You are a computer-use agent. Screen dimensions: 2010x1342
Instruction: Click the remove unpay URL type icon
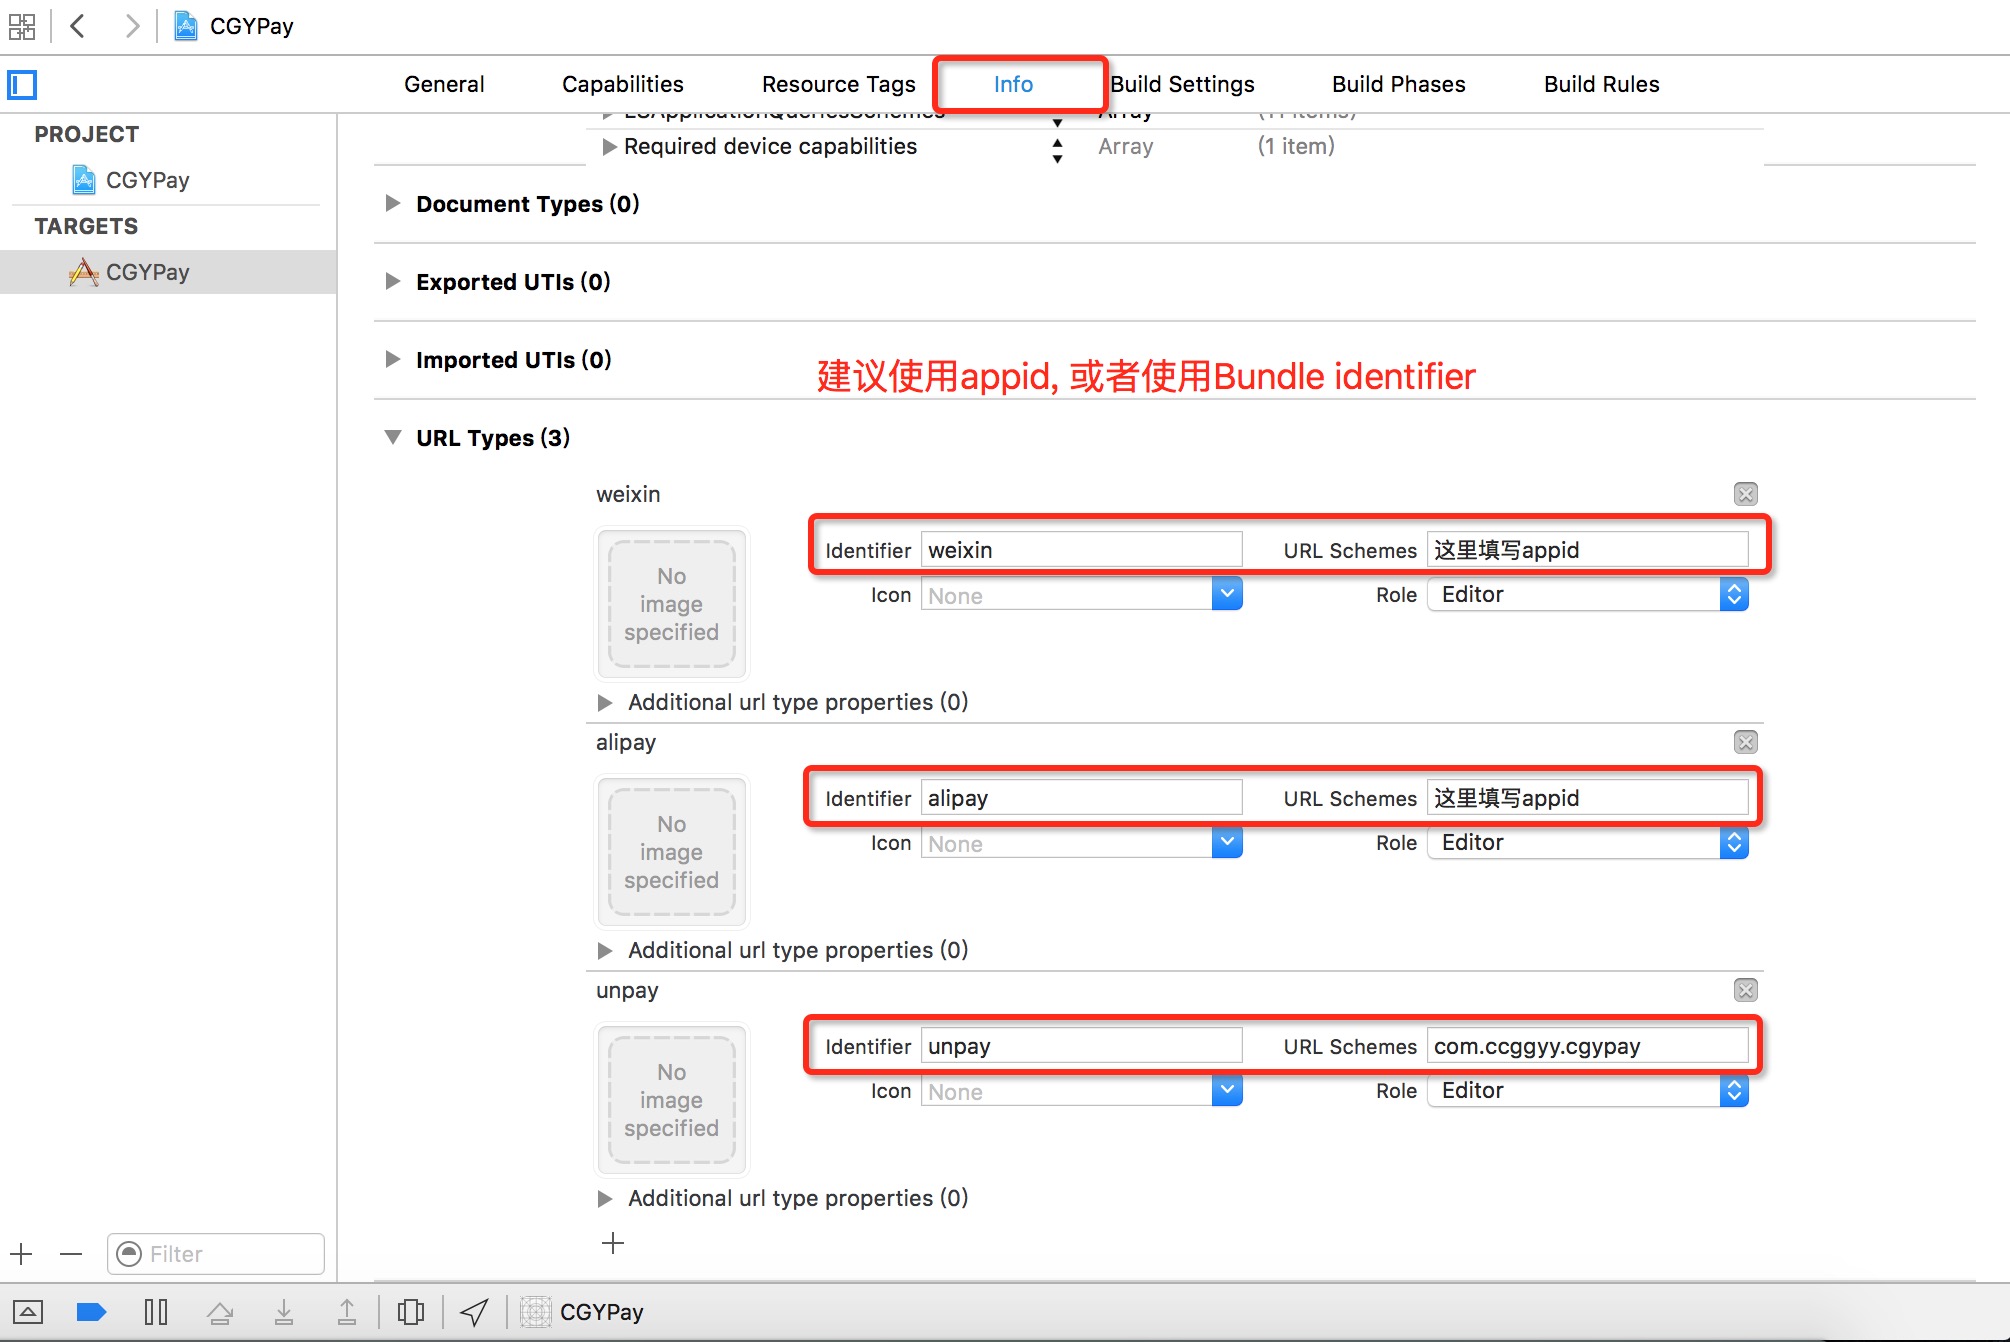pos(1746,990)
